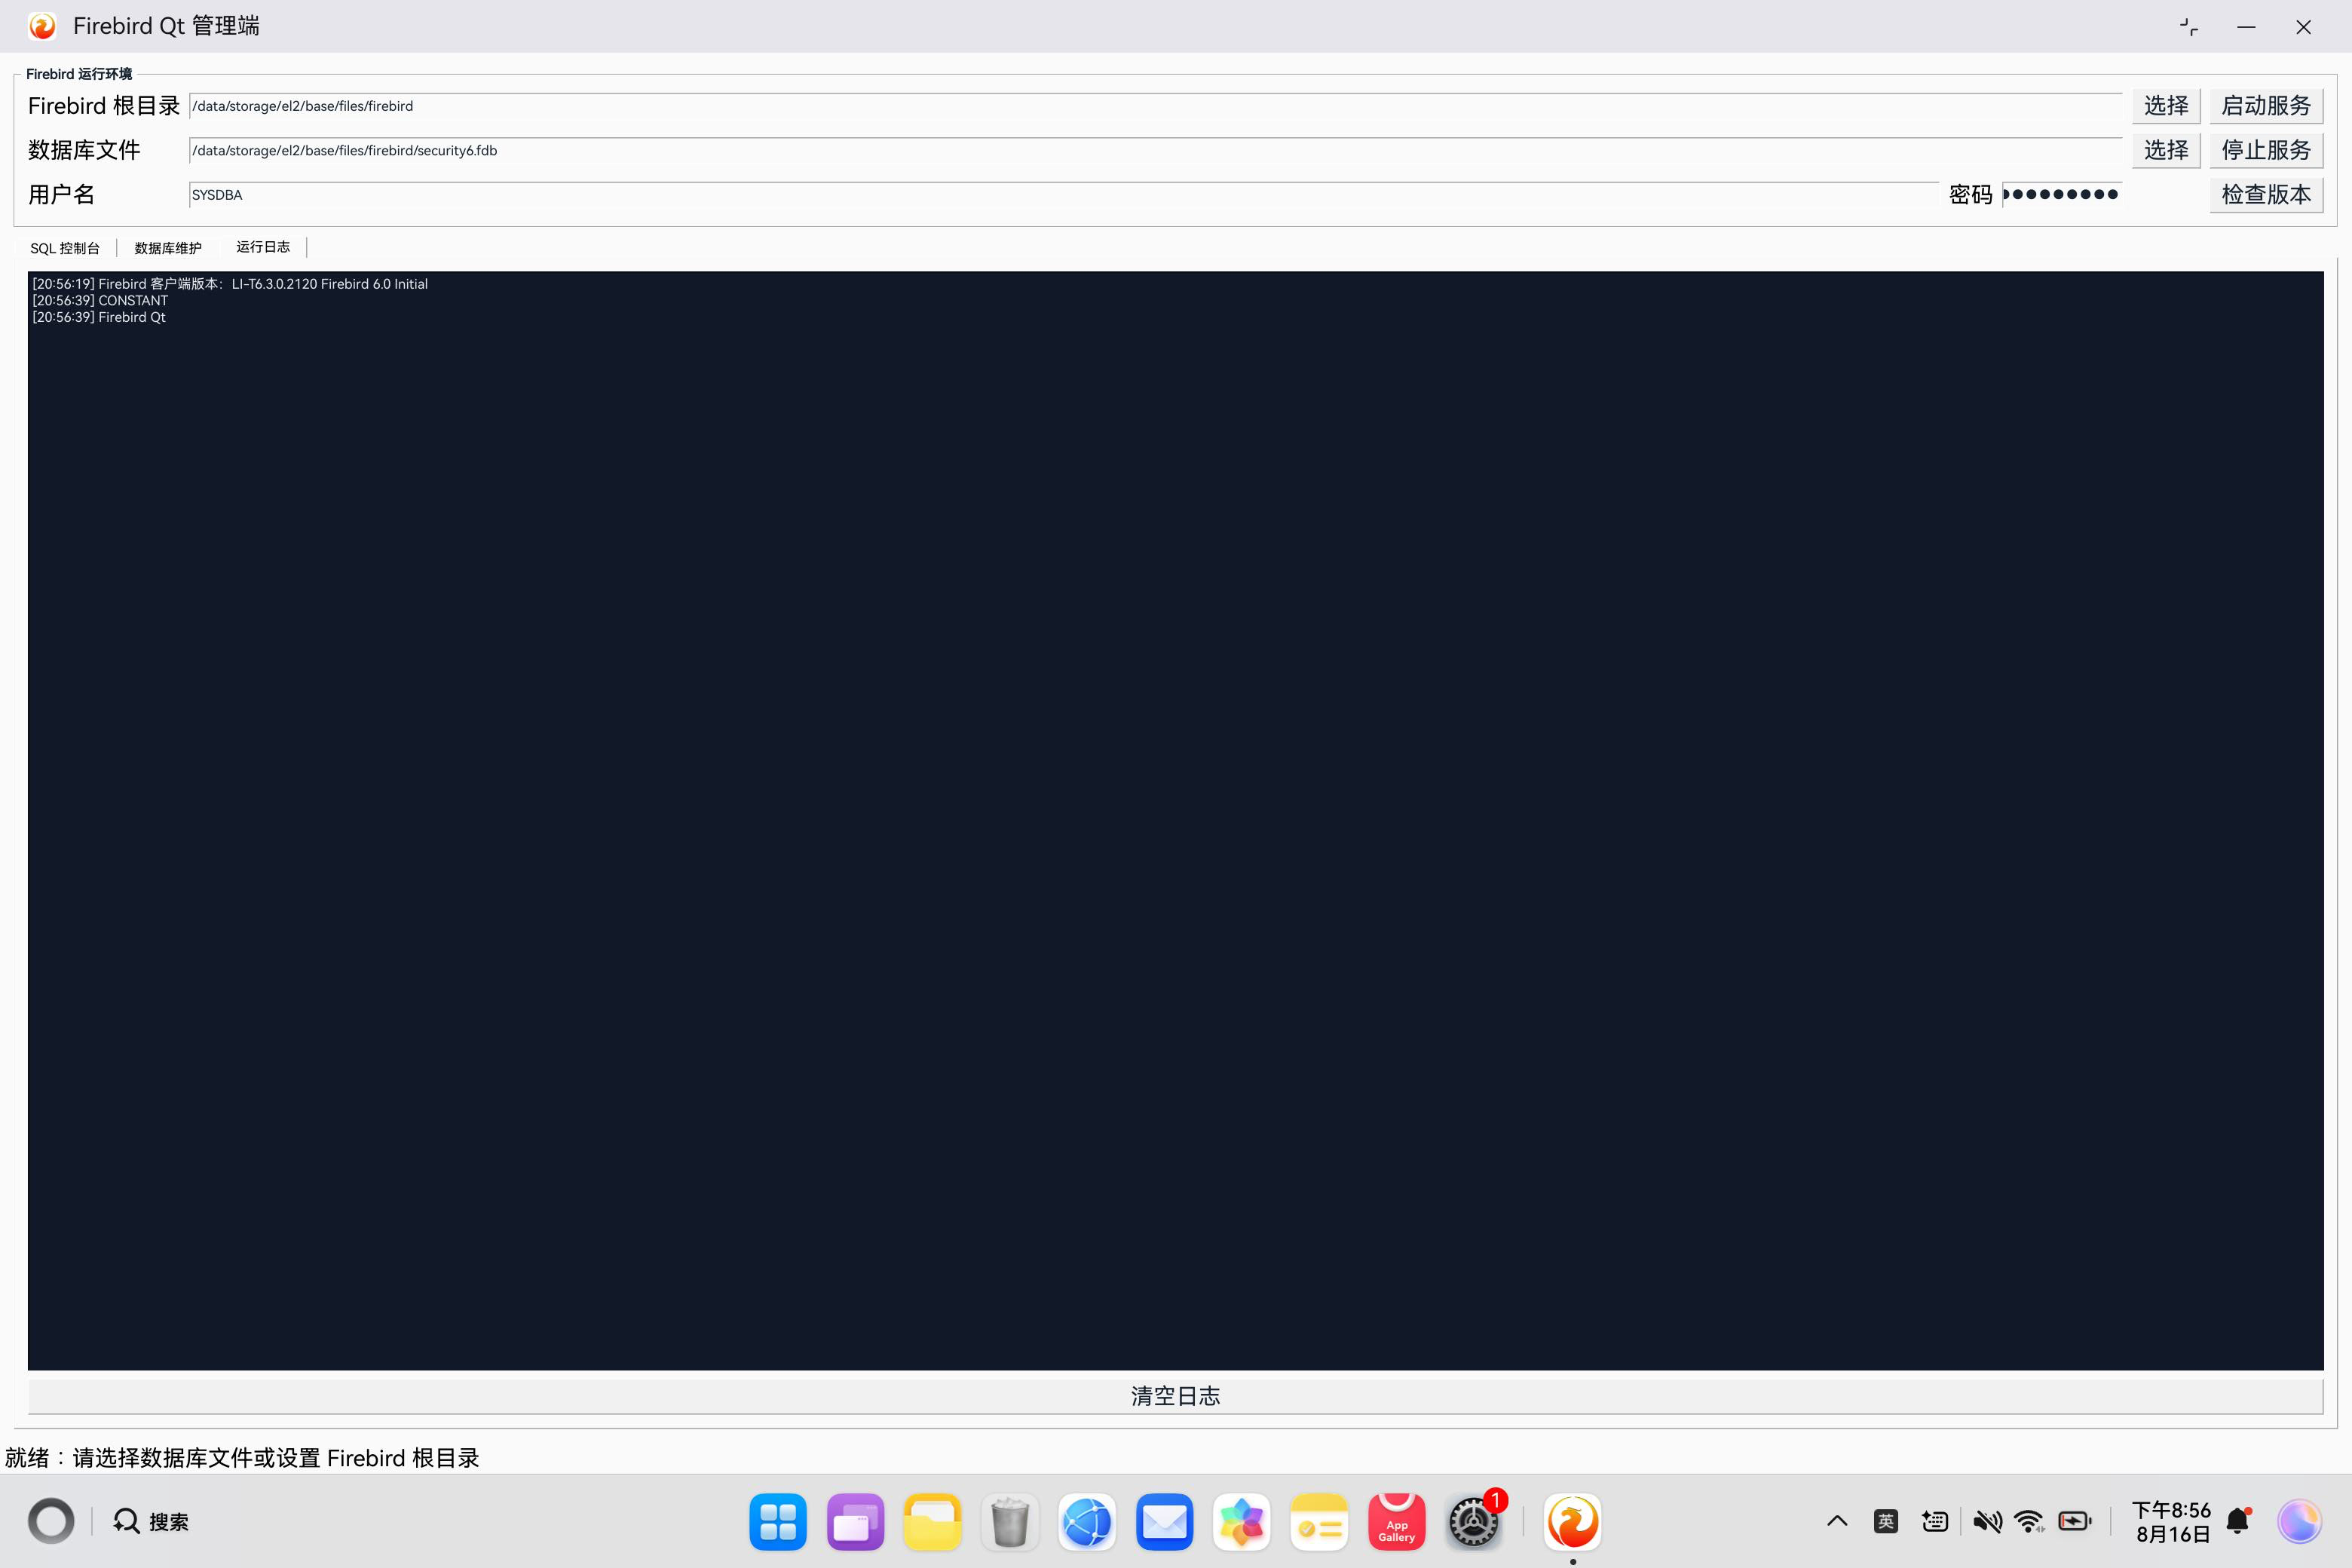Click 选择 for Firebird 根目录
The height and width of the screenshot is (1568, 2352).
coord(2166,106)
